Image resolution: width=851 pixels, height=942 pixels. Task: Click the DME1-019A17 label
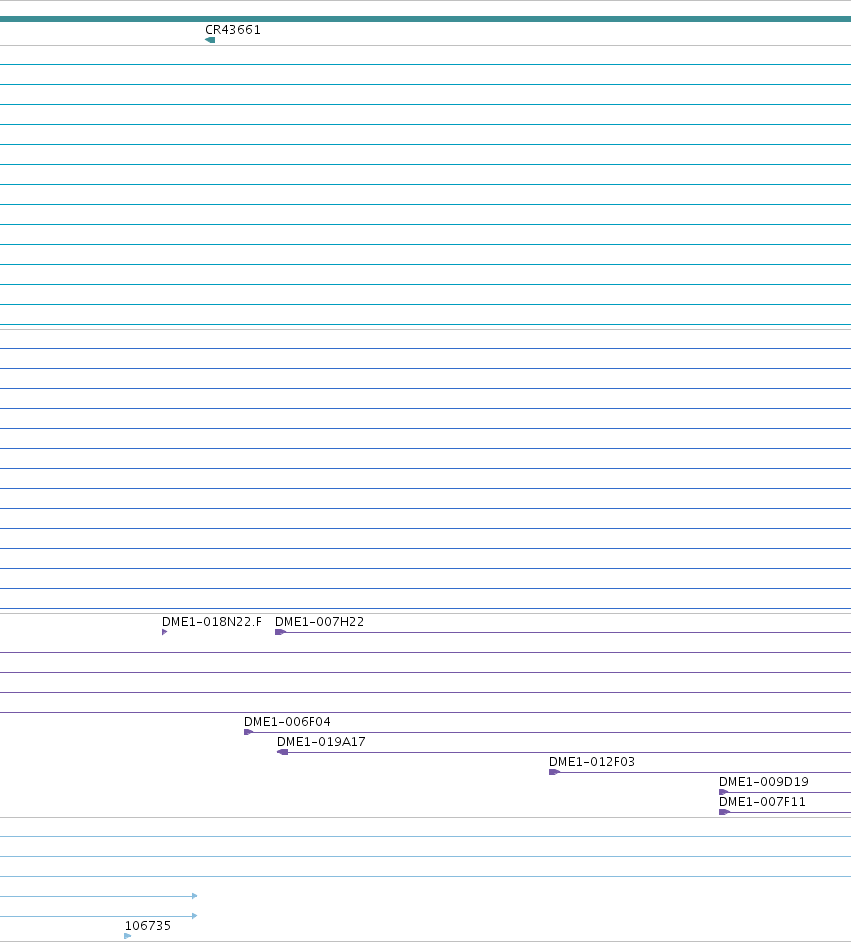[x=321, y=741]
